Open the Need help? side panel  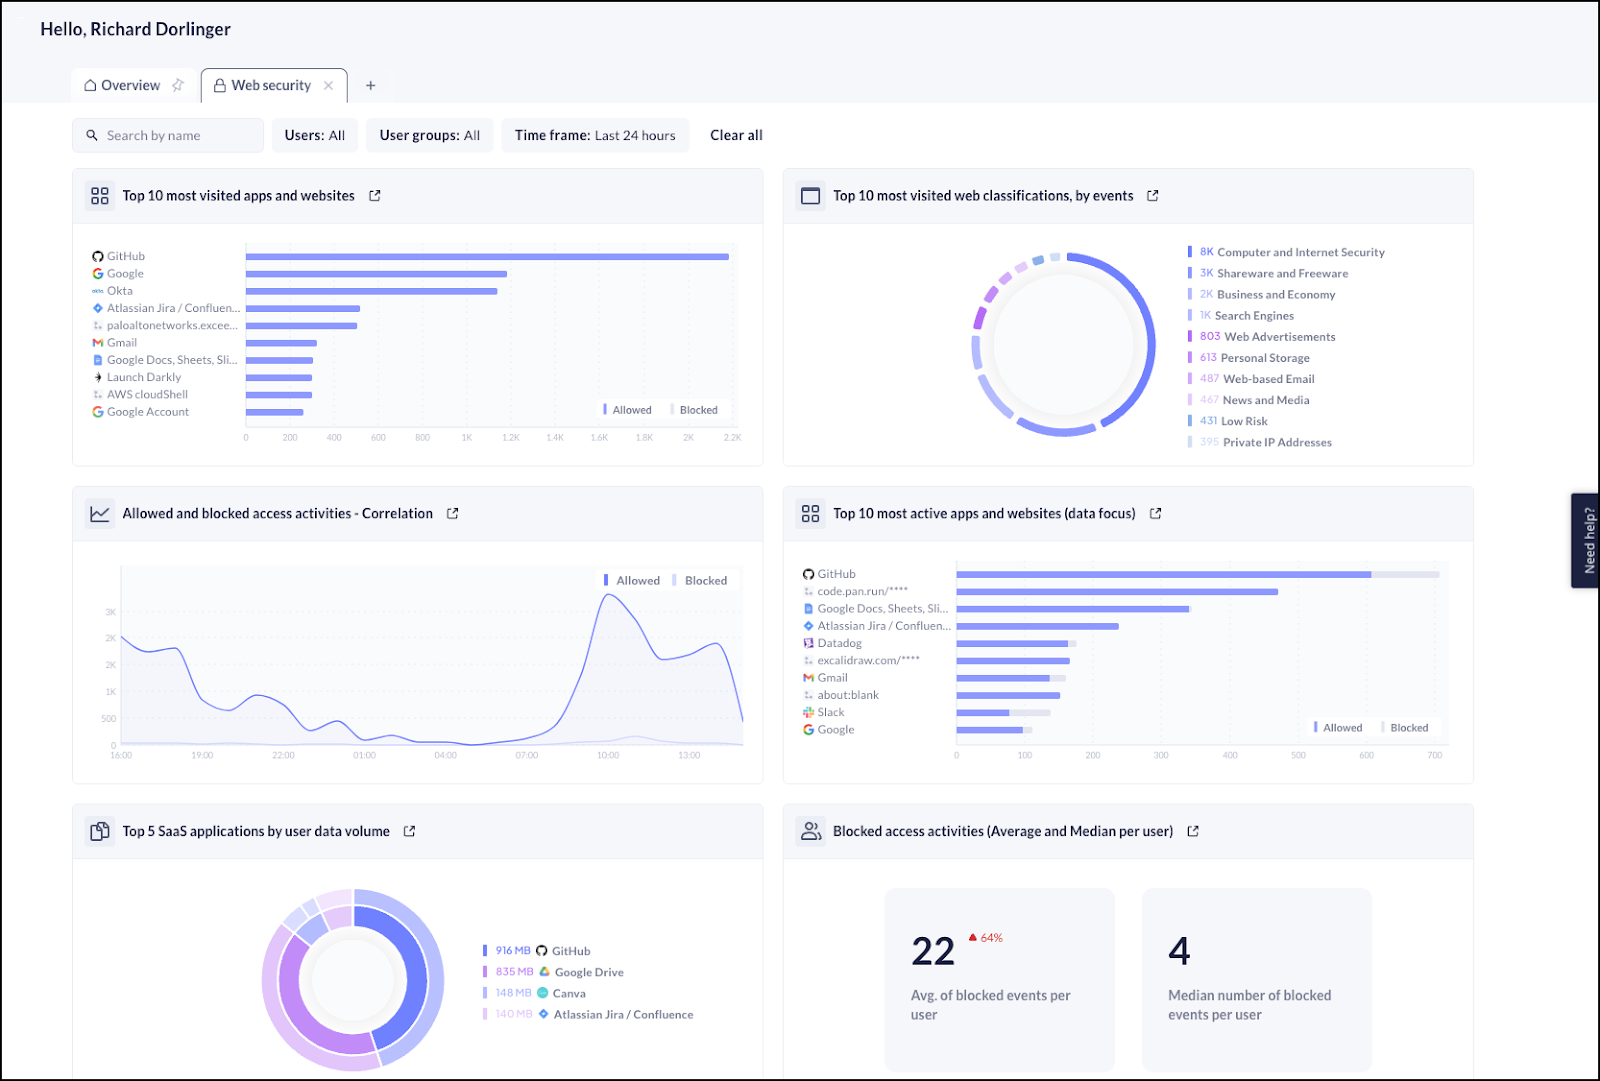pyautogui.click(x=1587, y=540)
